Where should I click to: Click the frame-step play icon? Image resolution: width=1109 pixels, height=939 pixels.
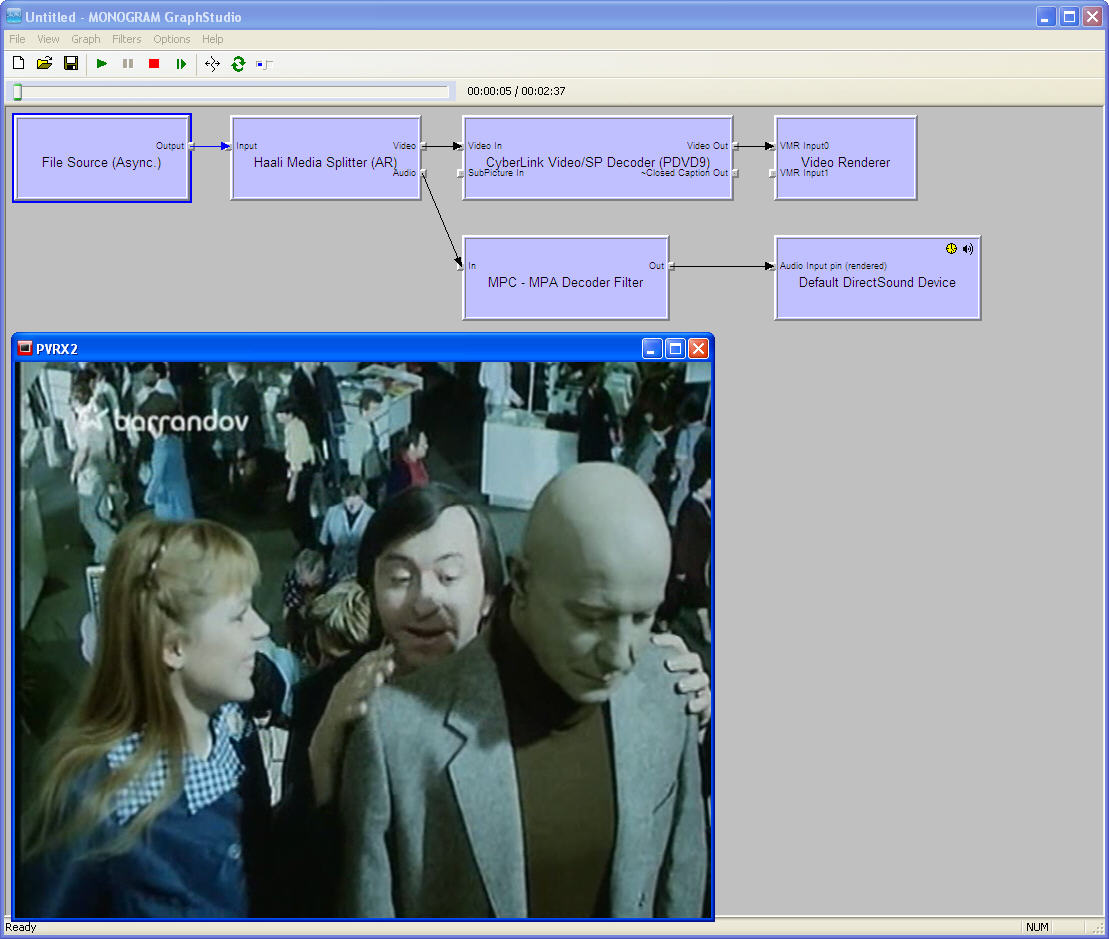click(x=181, y=64)
